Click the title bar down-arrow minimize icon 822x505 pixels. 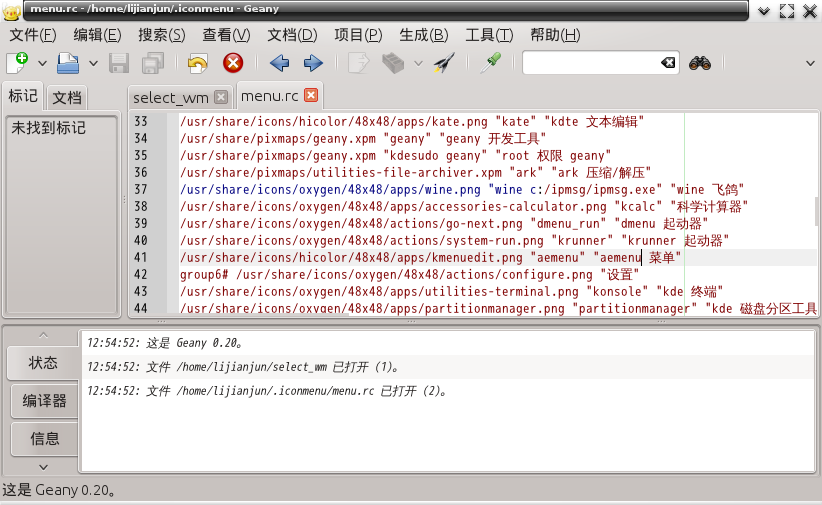763,11
